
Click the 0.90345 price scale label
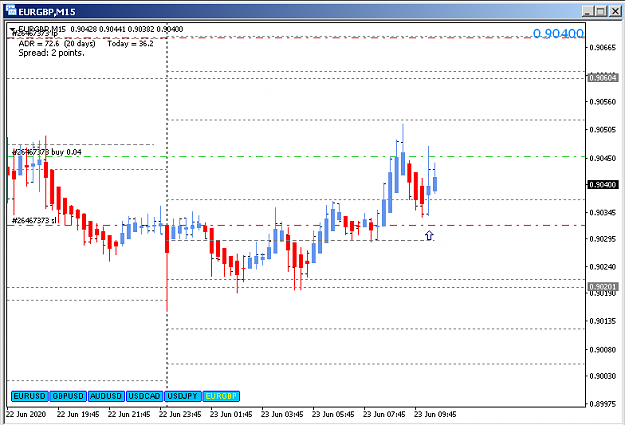click(603, 212)
